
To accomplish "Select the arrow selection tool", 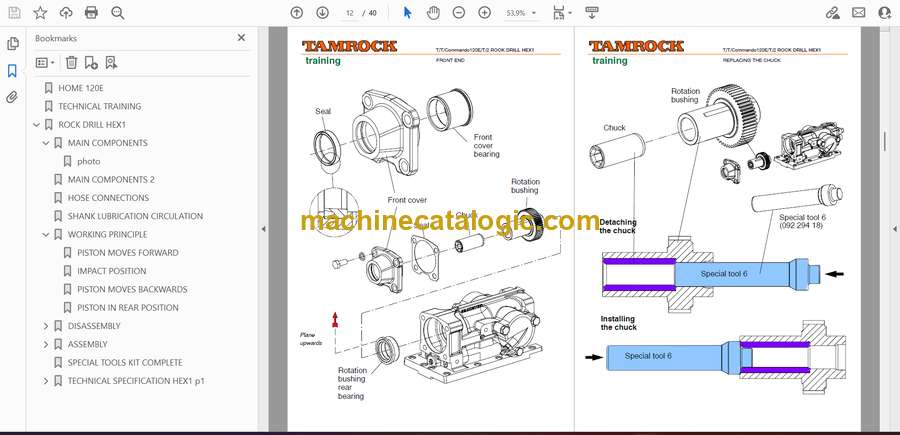I will [x=408, y=13].
